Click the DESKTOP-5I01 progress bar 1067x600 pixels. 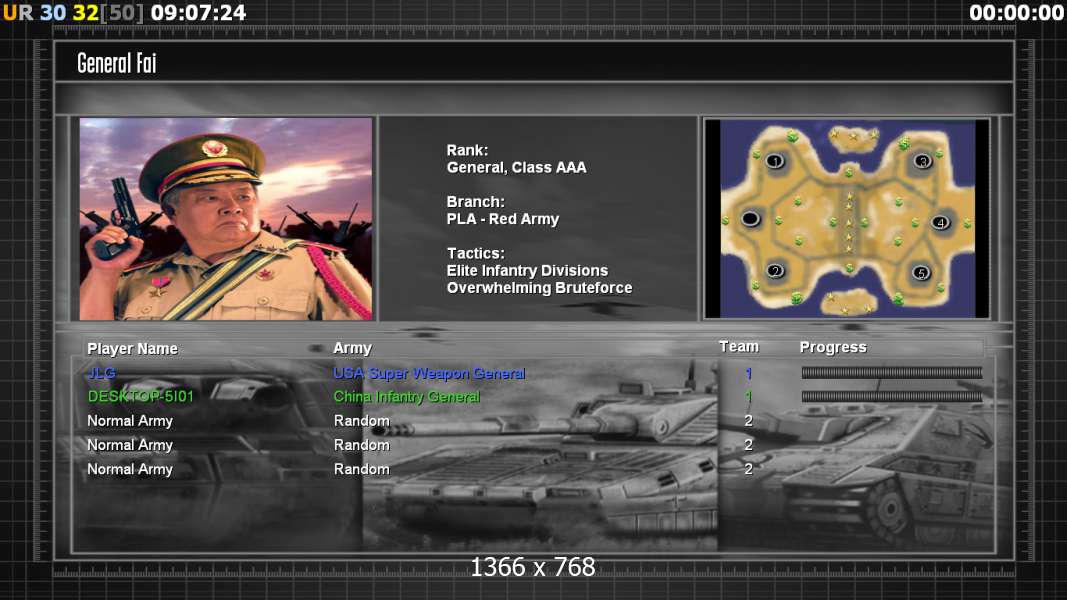[891, 396]
